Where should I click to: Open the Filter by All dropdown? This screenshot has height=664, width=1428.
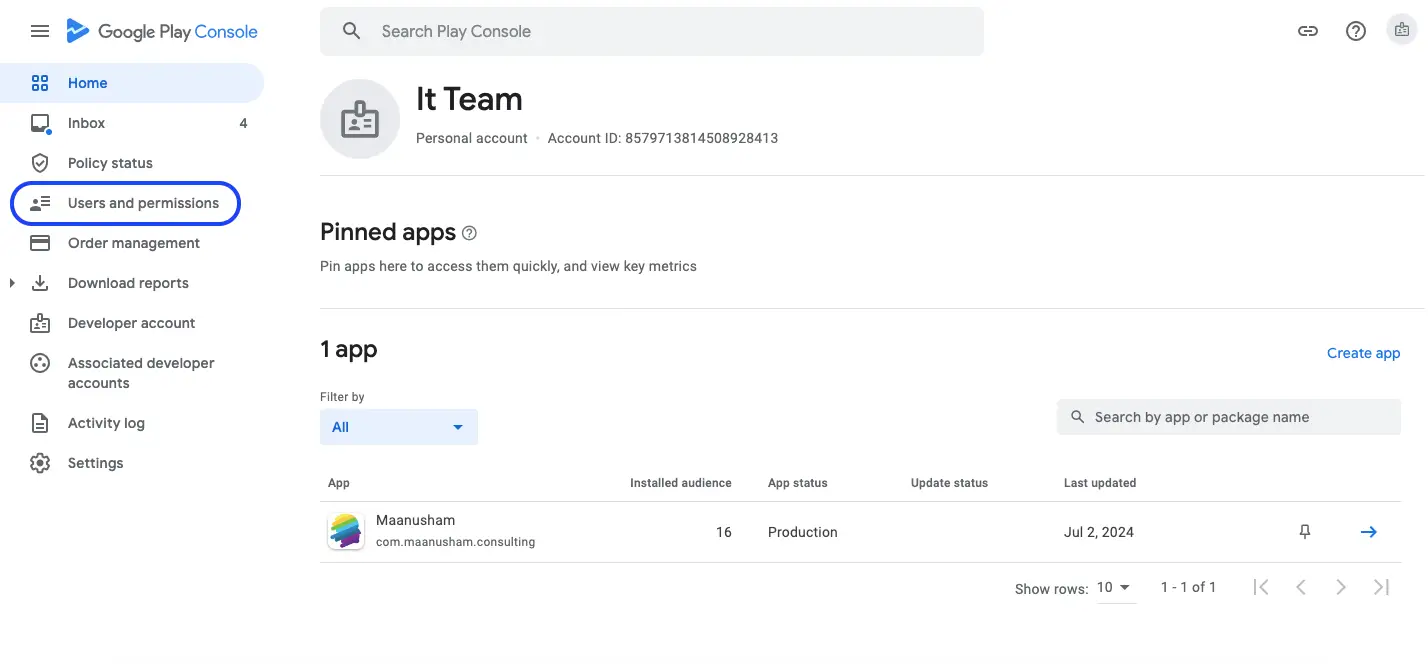399,427
